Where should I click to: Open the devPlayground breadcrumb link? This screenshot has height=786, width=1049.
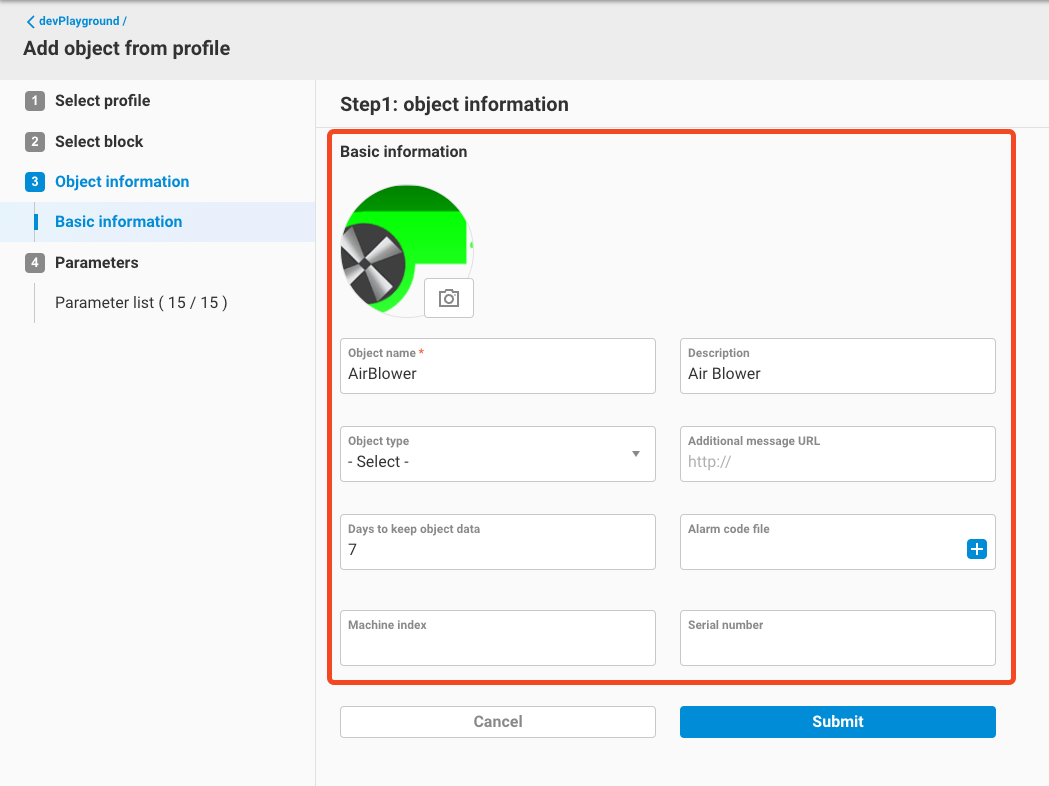coord(80,21)
